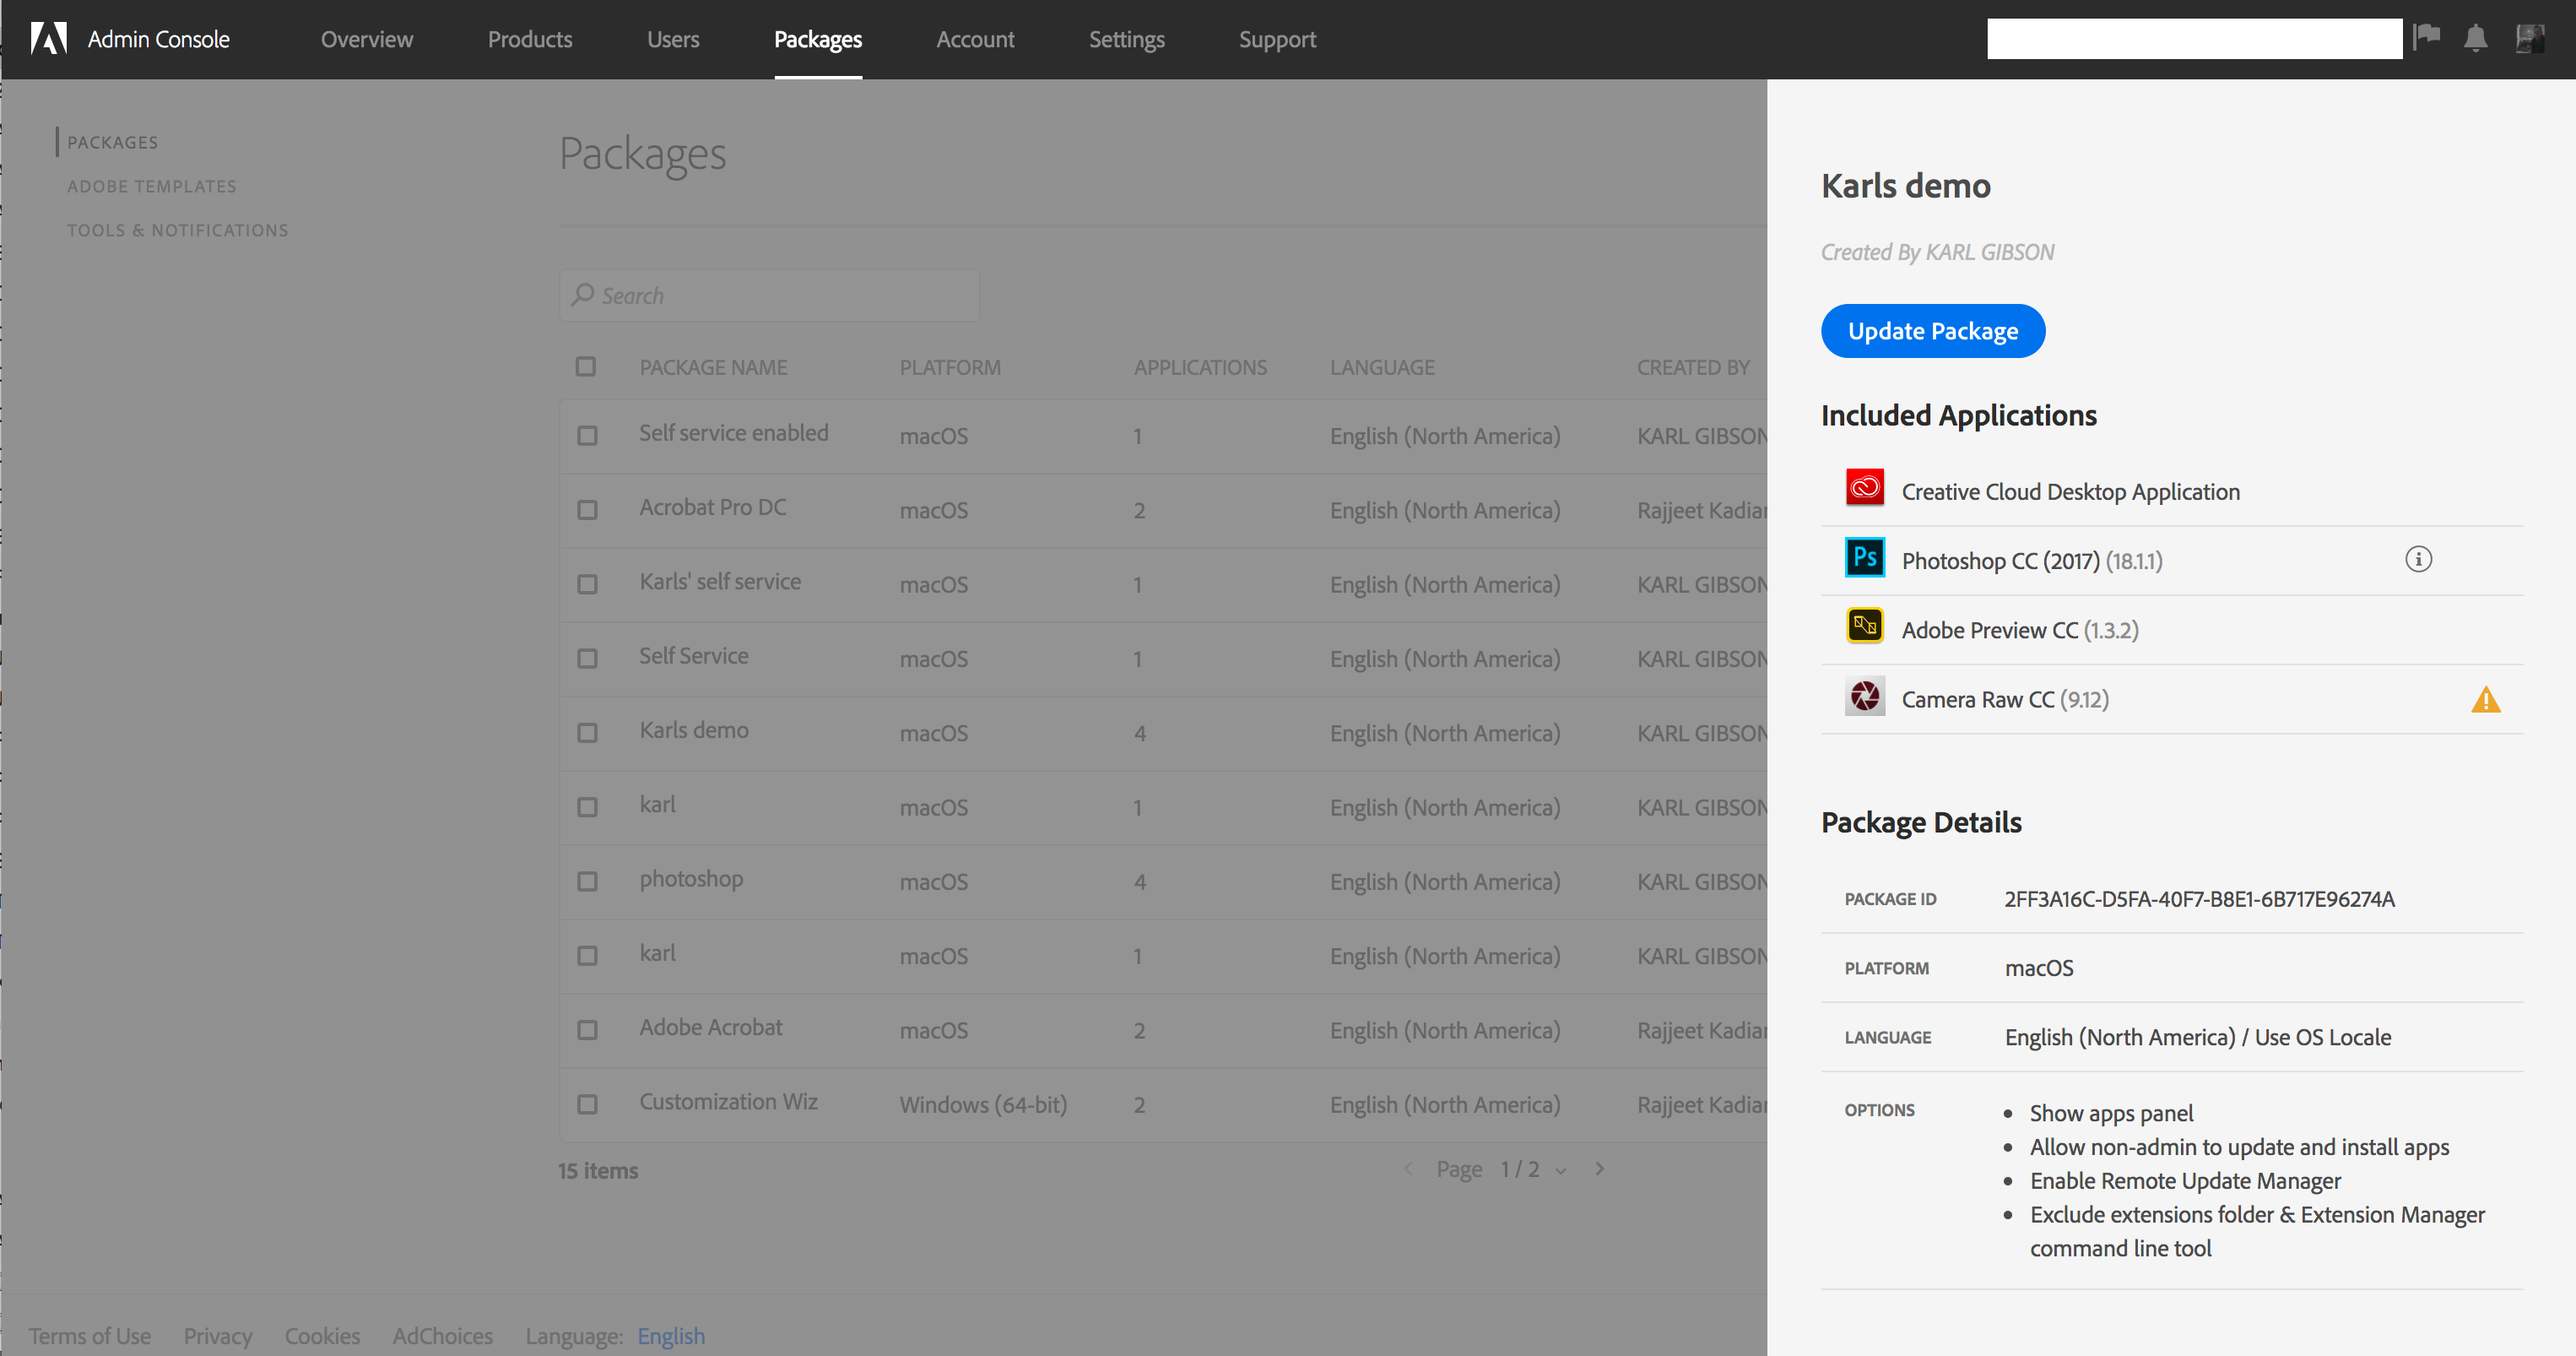Check the Acrobat Pro DC package

click(587, 510)
